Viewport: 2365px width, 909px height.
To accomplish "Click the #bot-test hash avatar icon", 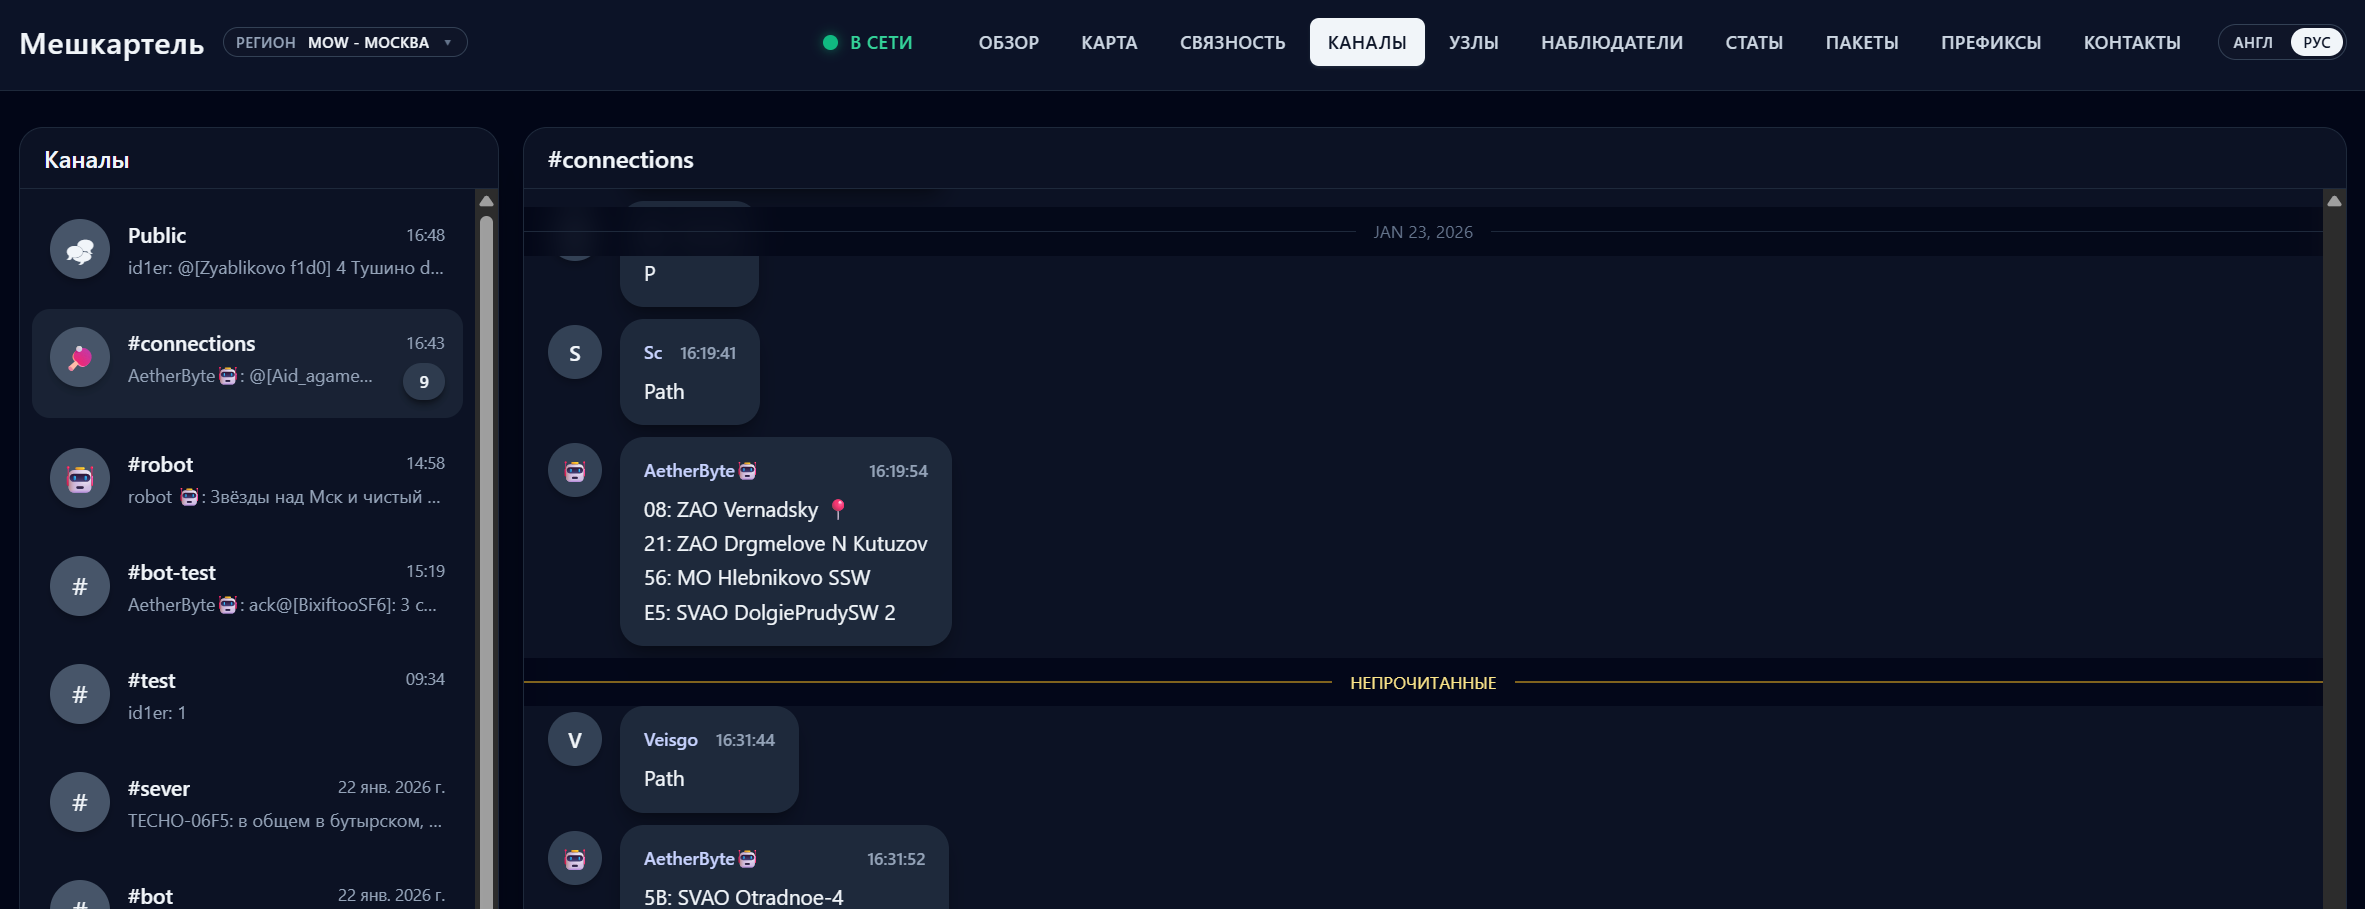I will (x=80, y=587).
